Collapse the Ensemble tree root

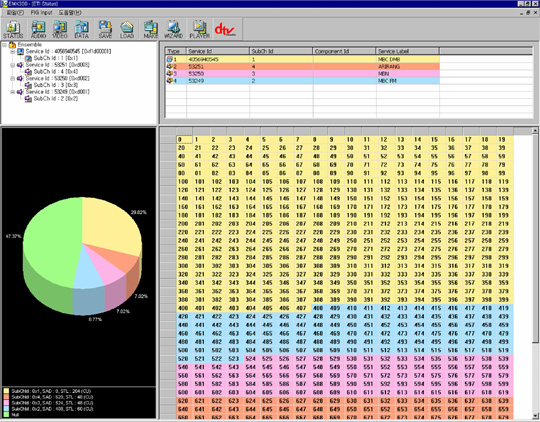(x=4, y=45)
